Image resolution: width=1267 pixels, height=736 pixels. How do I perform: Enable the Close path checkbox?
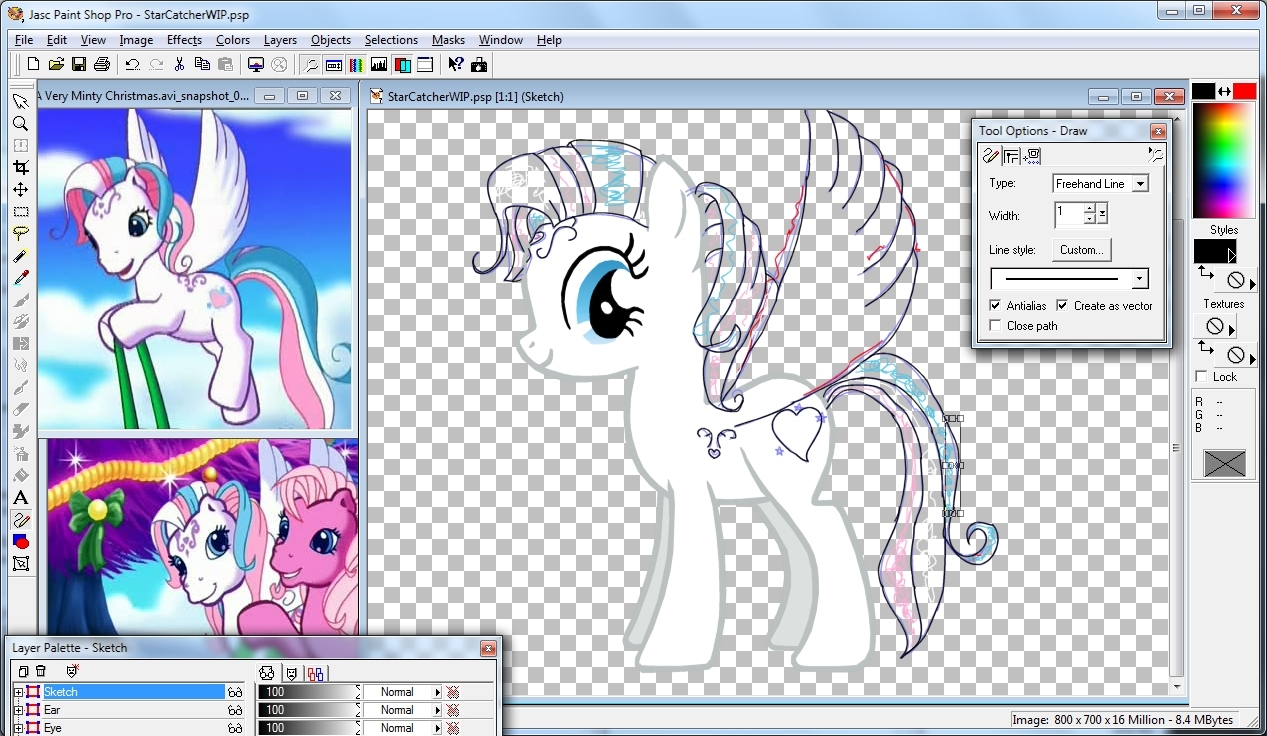[x=995, y=326]
